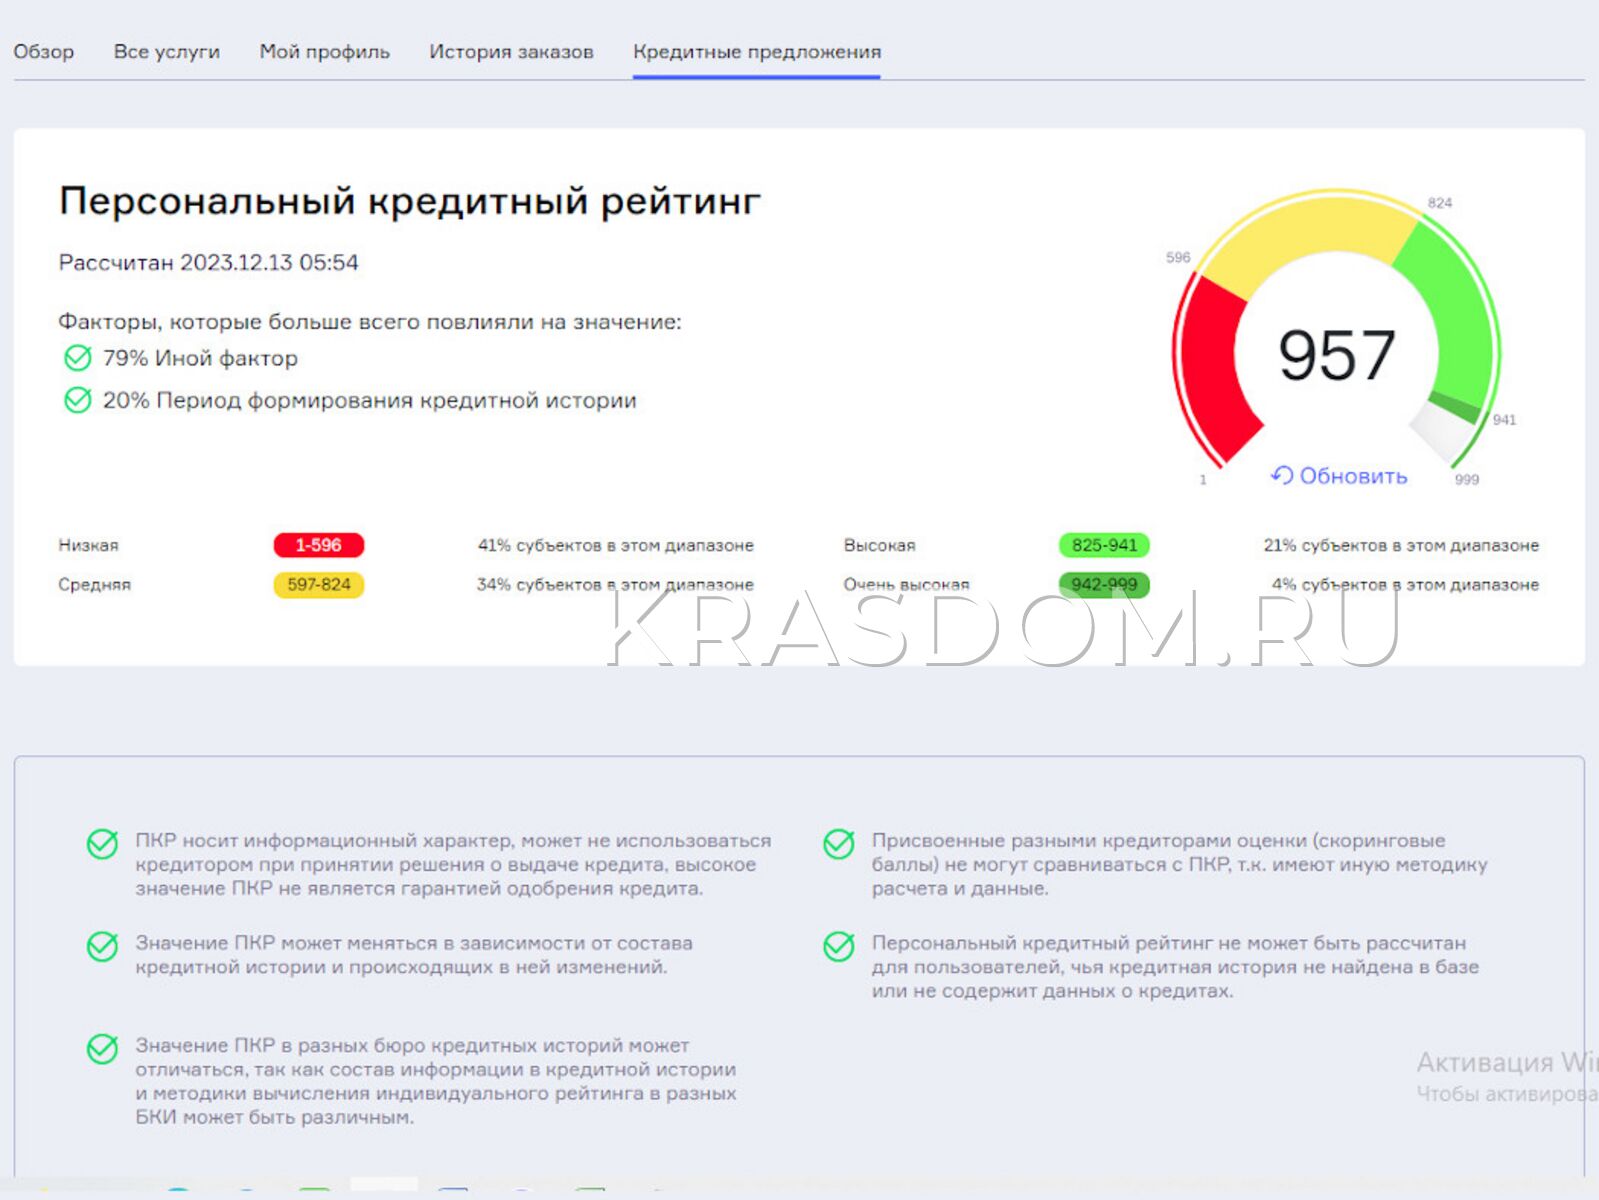Image resolution: width=1599 pixels, height=1200 pixels.
Task: Click the Низкая rating label
Action: pos(88,545)
